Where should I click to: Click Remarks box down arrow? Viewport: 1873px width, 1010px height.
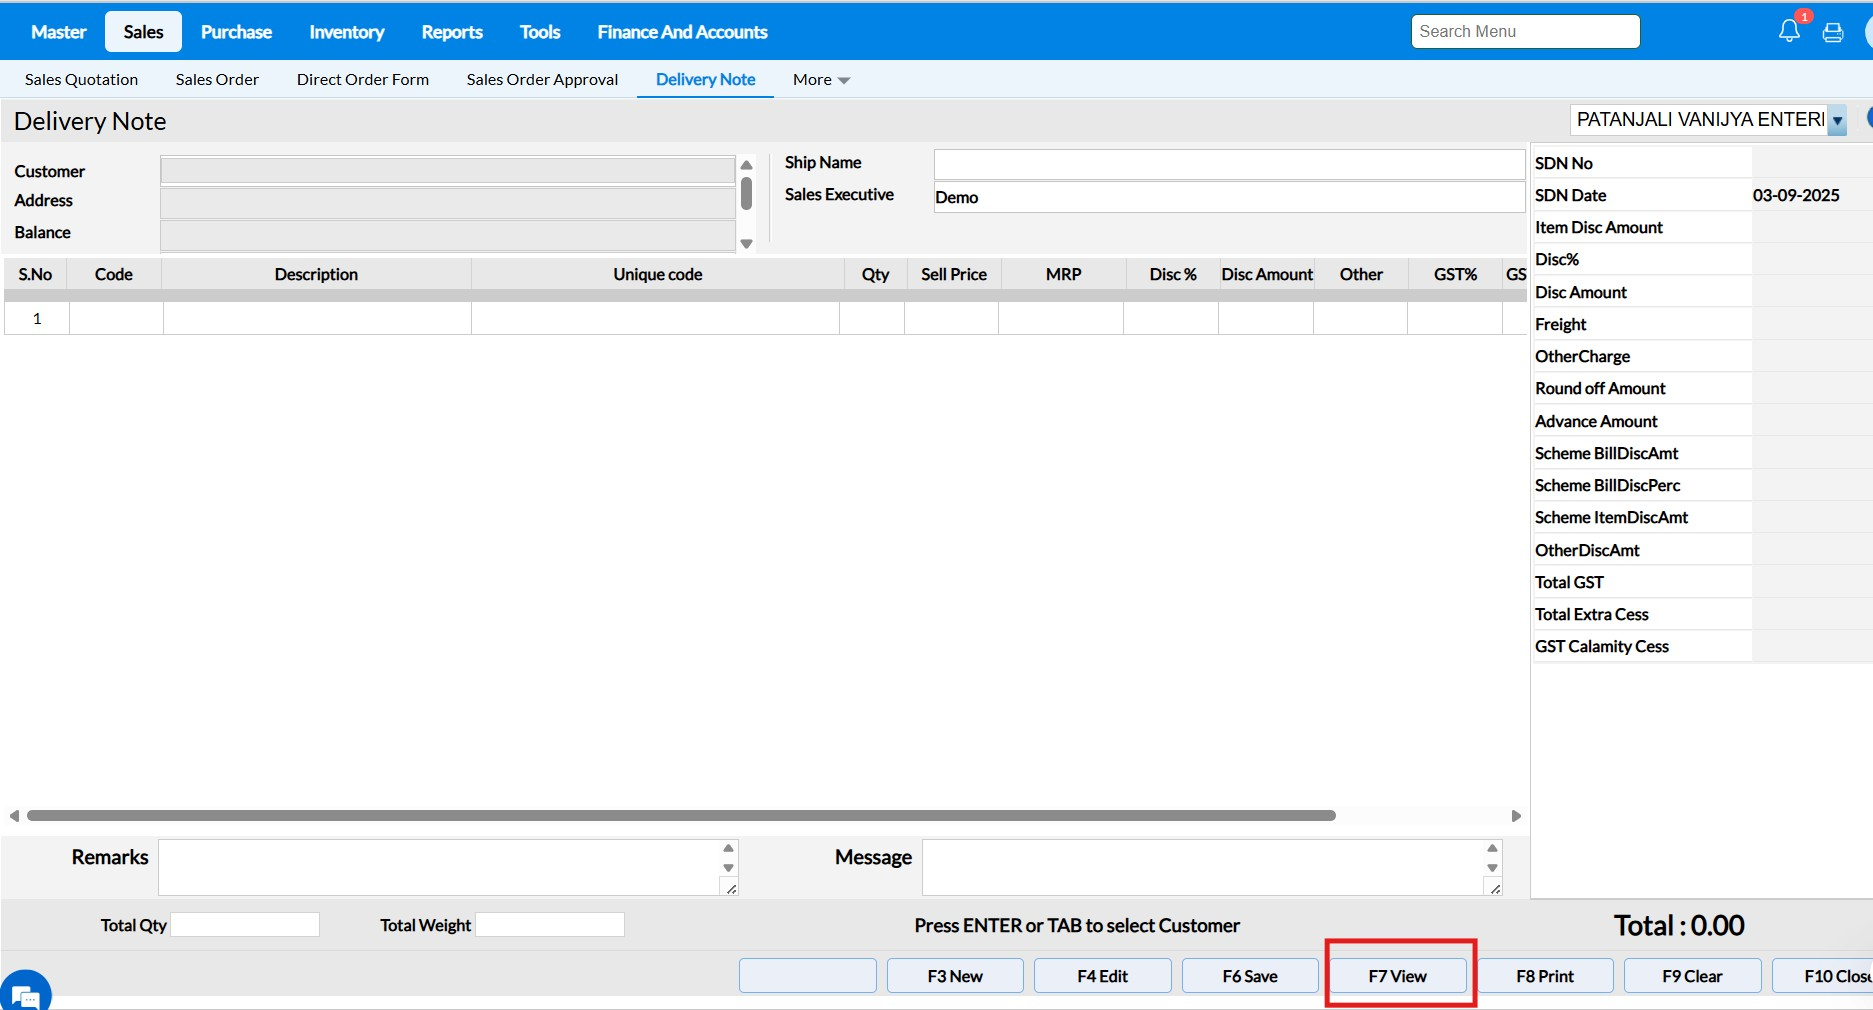pyautogui.click(x=728, y=868)
